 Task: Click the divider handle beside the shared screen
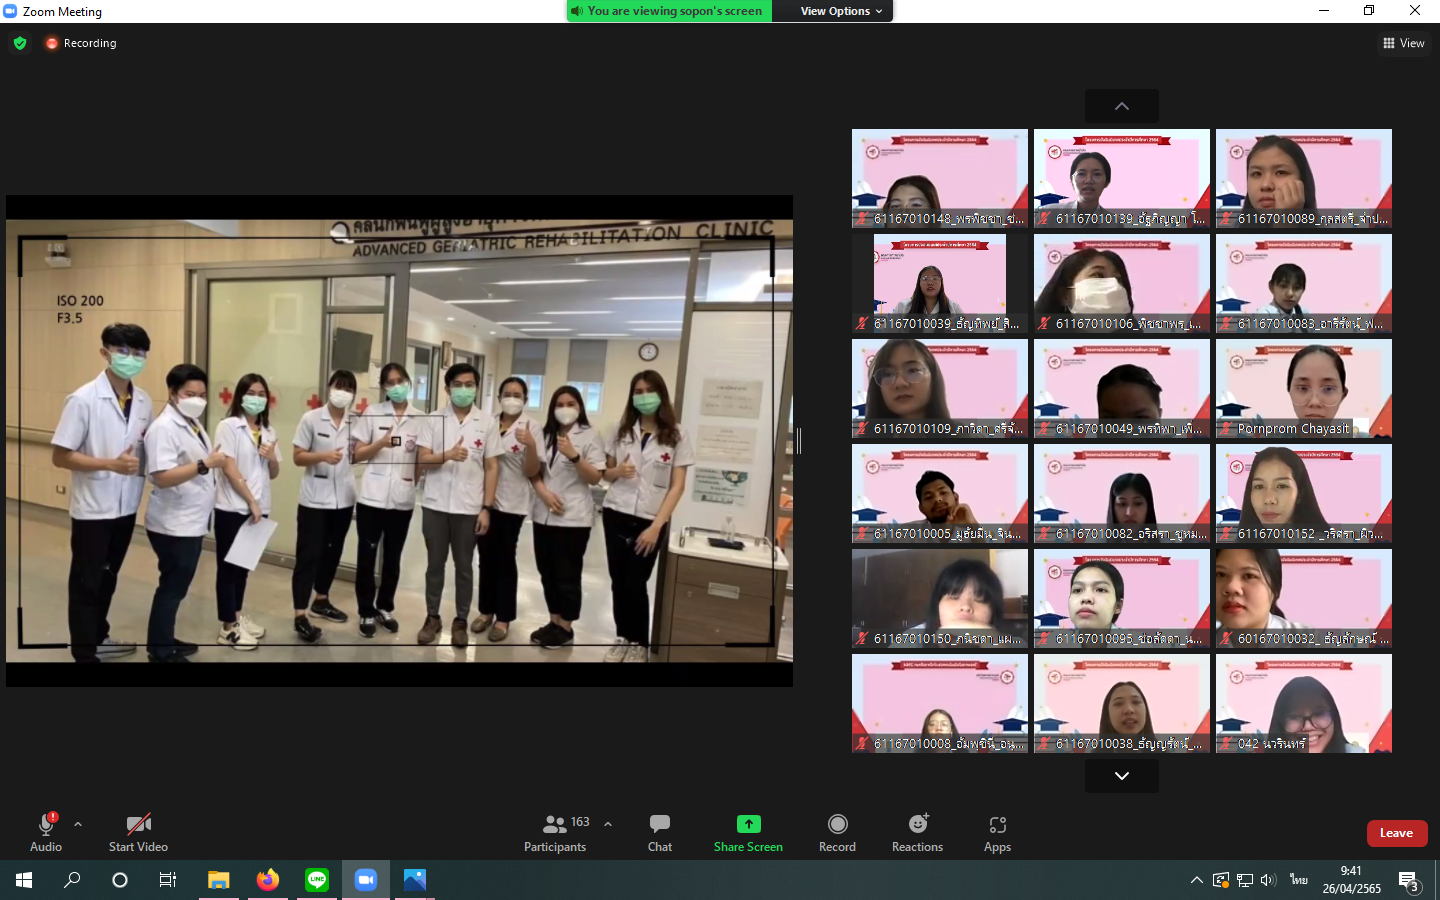click(x=799, y=440)
